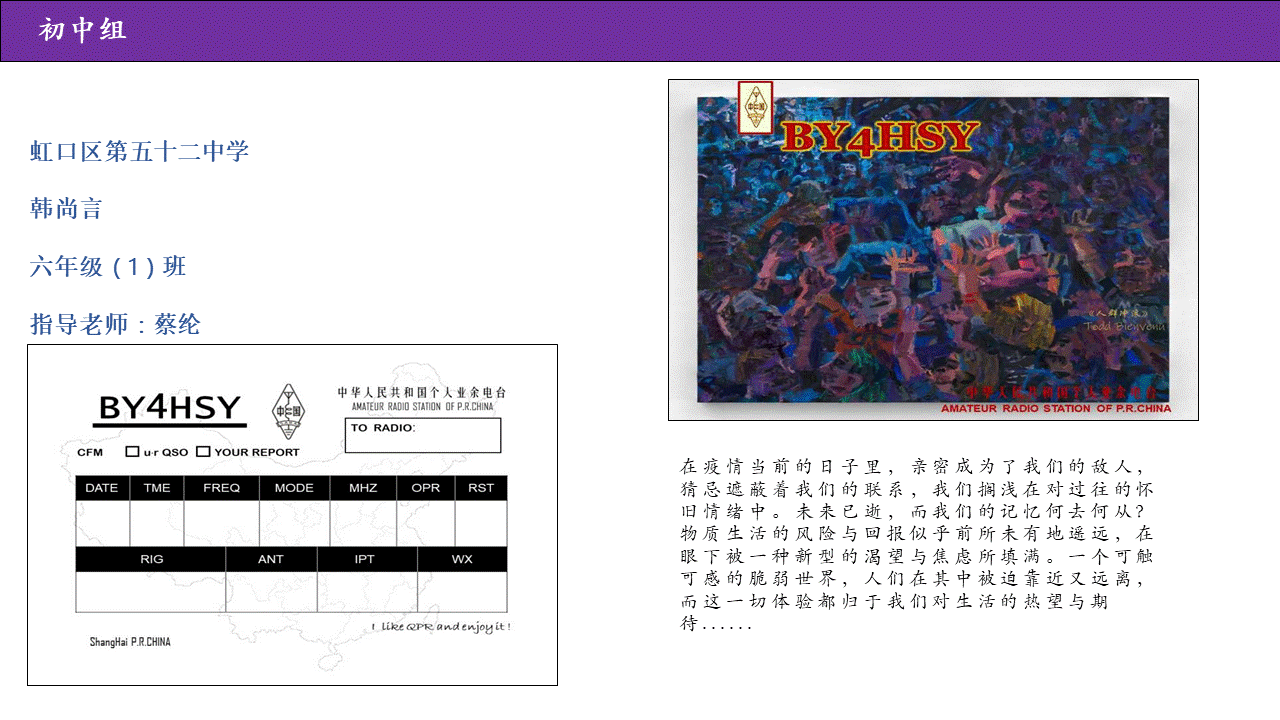
Task: Click the Todd Bienvenu signature on painting
Action: (x=1125, y=326)
